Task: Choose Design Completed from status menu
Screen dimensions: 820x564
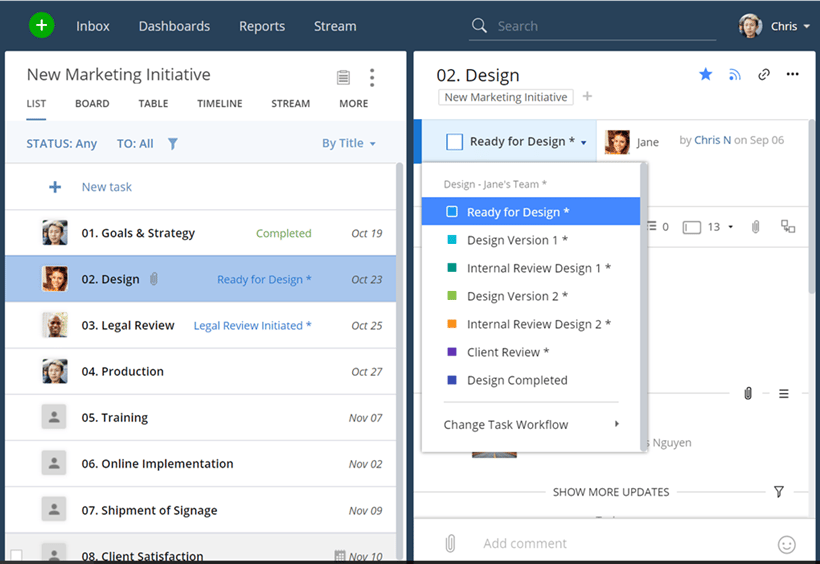Action: [516, 380]
